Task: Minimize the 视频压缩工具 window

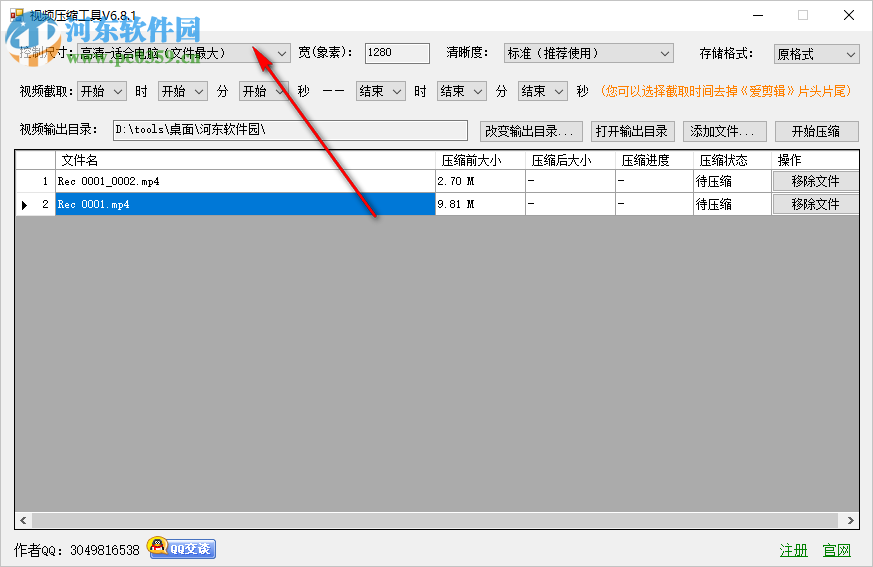Action: click(758, 15)
